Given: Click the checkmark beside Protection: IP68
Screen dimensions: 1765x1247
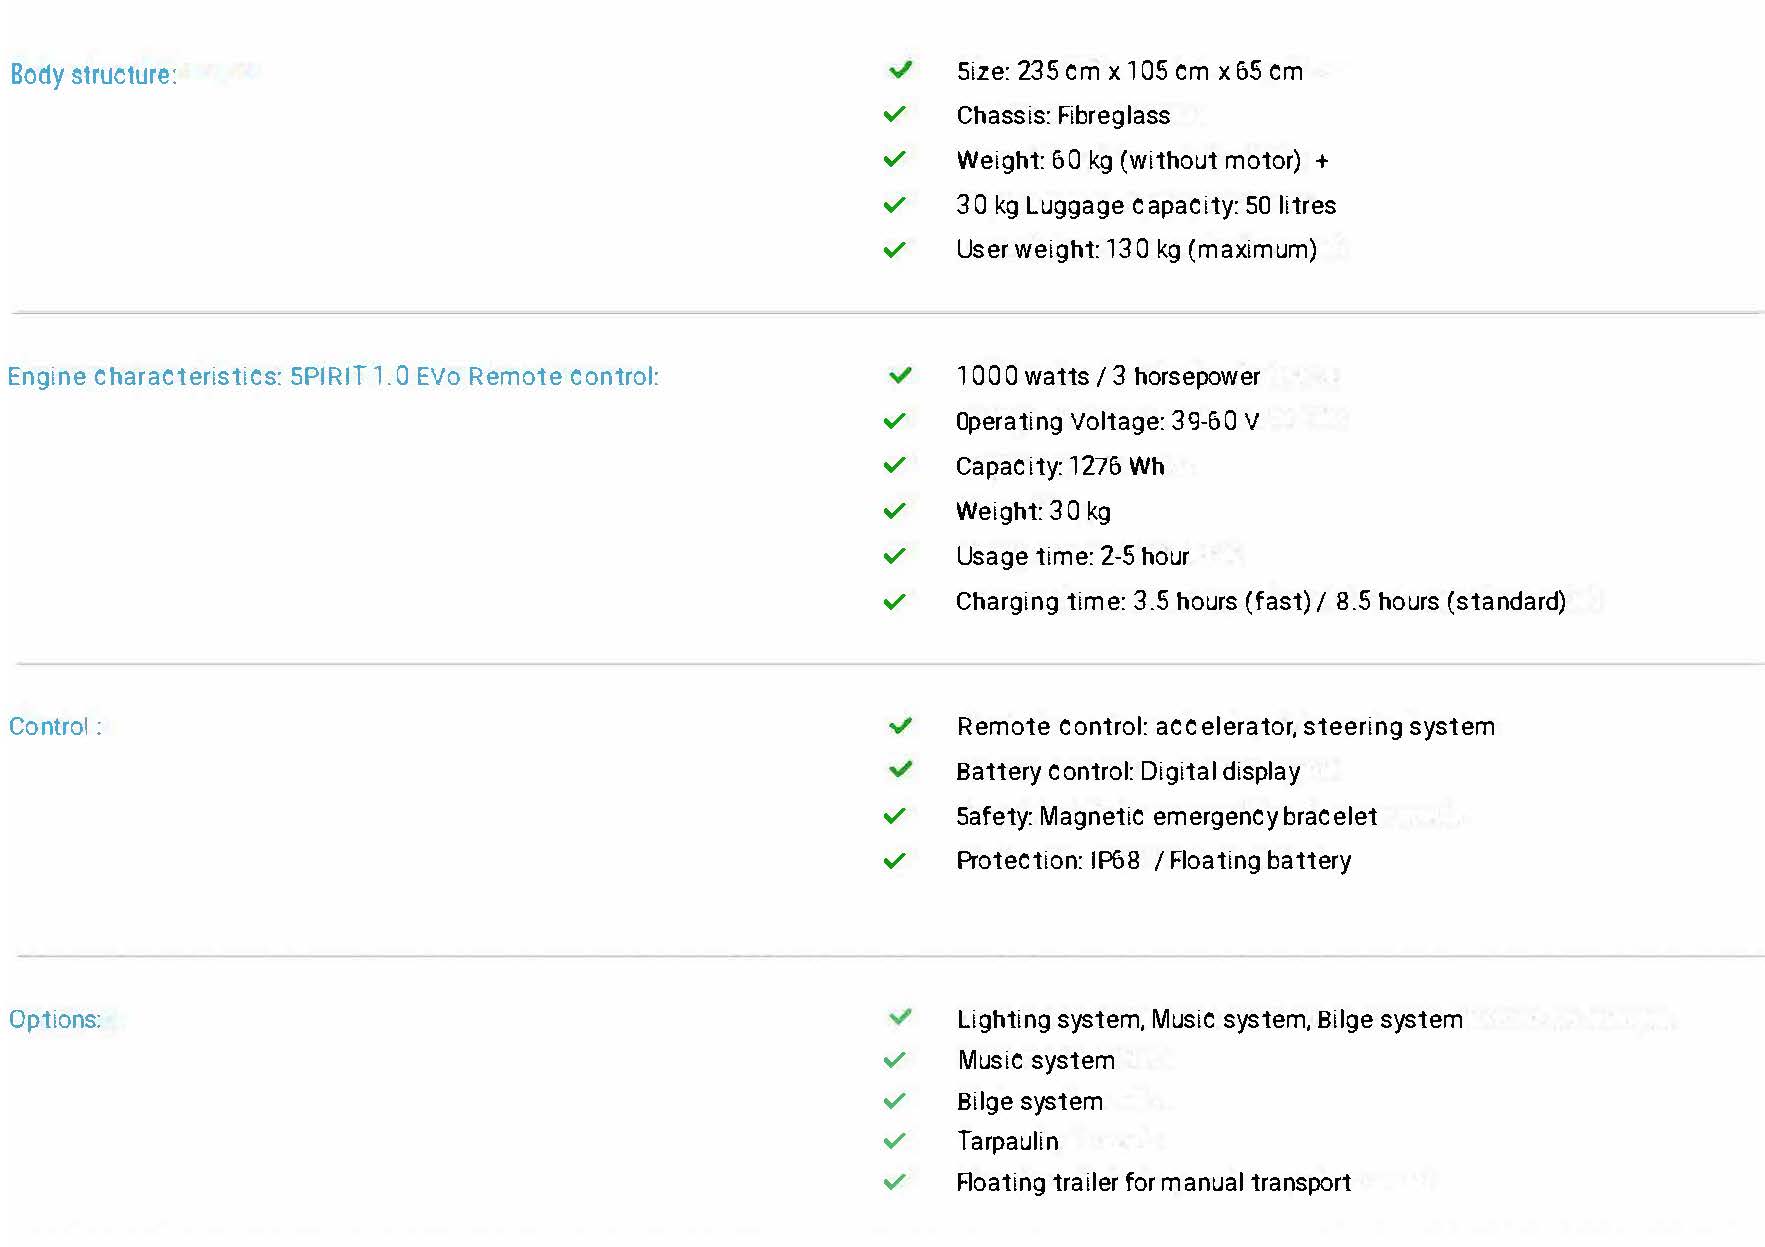Looking at the screenshot, I should click(x=895, y=860).
